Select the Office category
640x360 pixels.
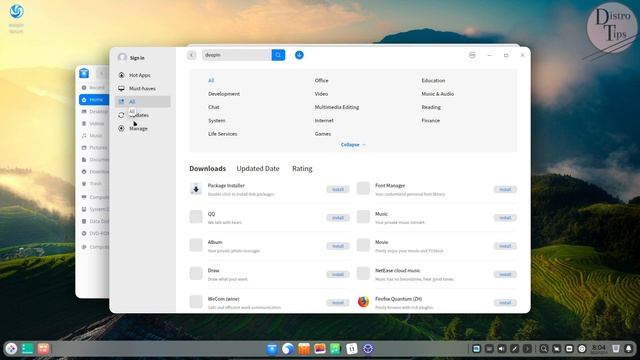tap(321, 81)
